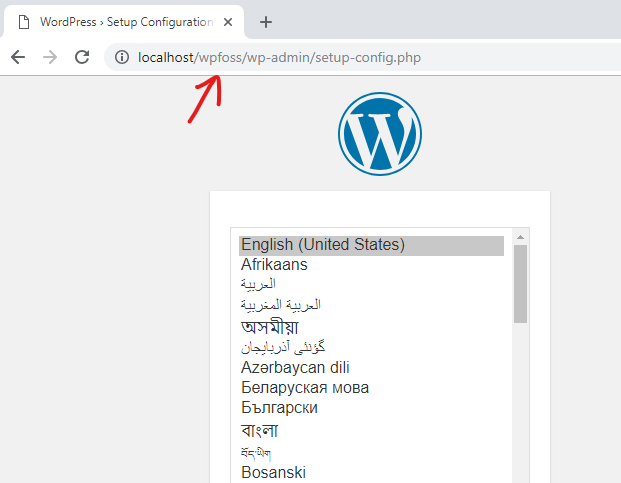Select the বাংলা language option
The height and width of the screenshot is (483, 621).
371,430
